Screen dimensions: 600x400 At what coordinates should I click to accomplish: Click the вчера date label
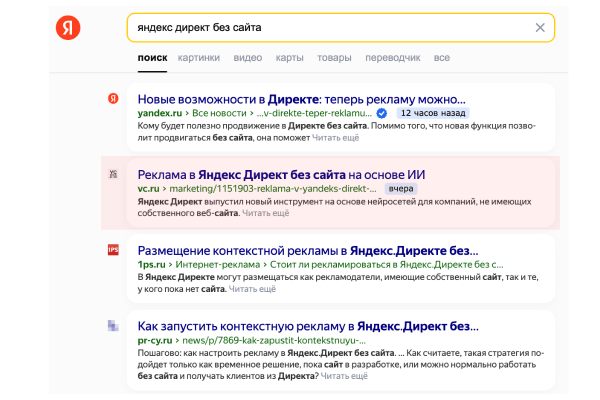[x=401, y=189]
